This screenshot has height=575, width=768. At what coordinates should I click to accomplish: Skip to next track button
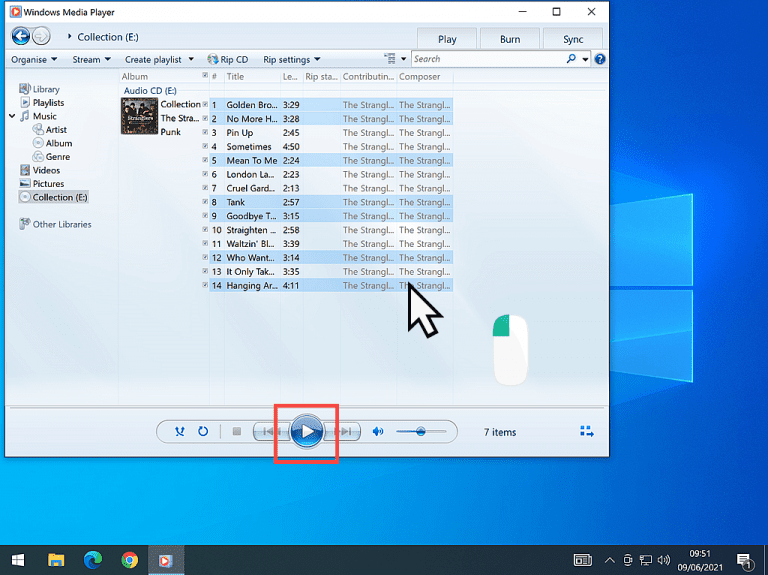click(344, 431)
